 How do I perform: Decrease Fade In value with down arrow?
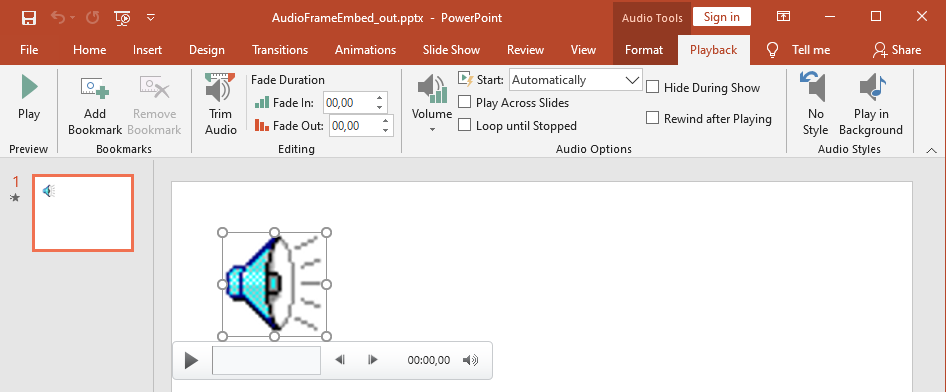(379, 108)
